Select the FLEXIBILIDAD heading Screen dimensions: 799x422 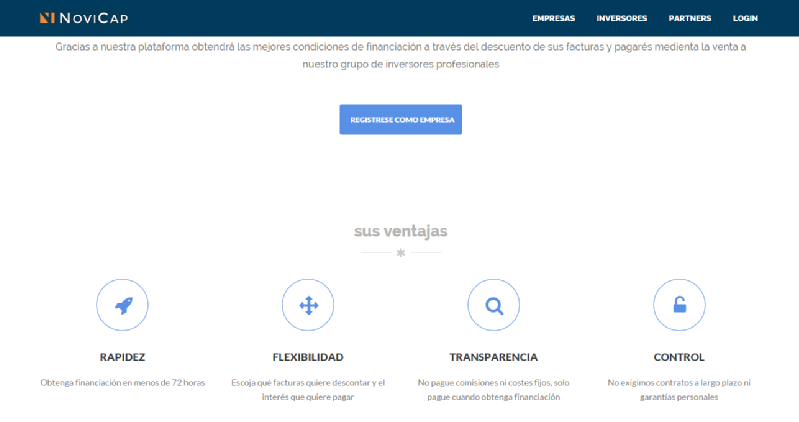point(308,357)
